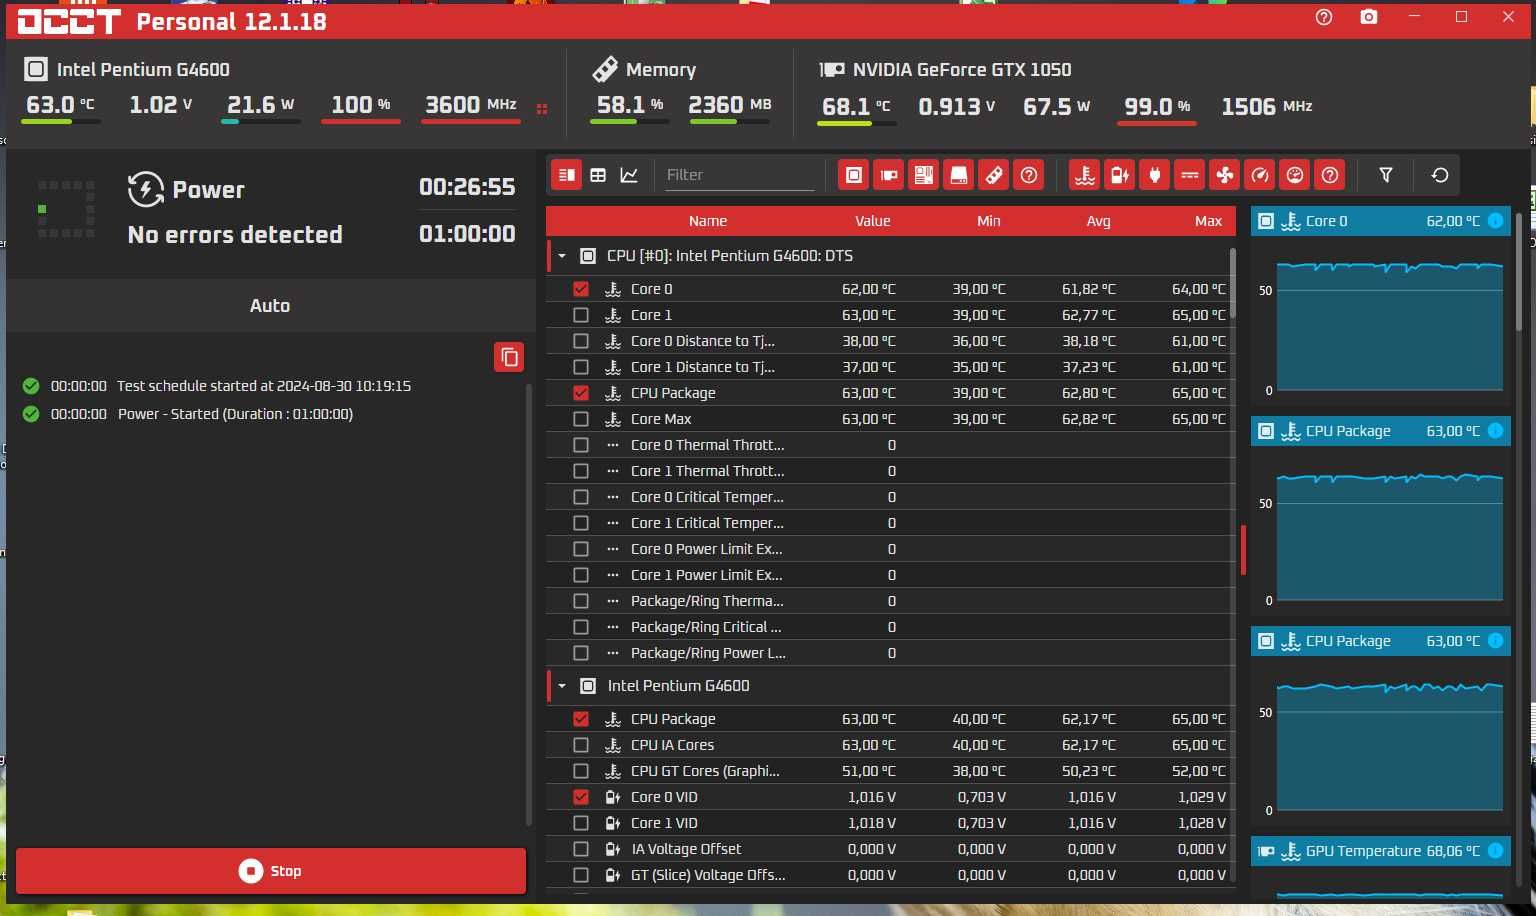Switch to the table-only view icon
The image size is (1536, 916).
[598, 175]
